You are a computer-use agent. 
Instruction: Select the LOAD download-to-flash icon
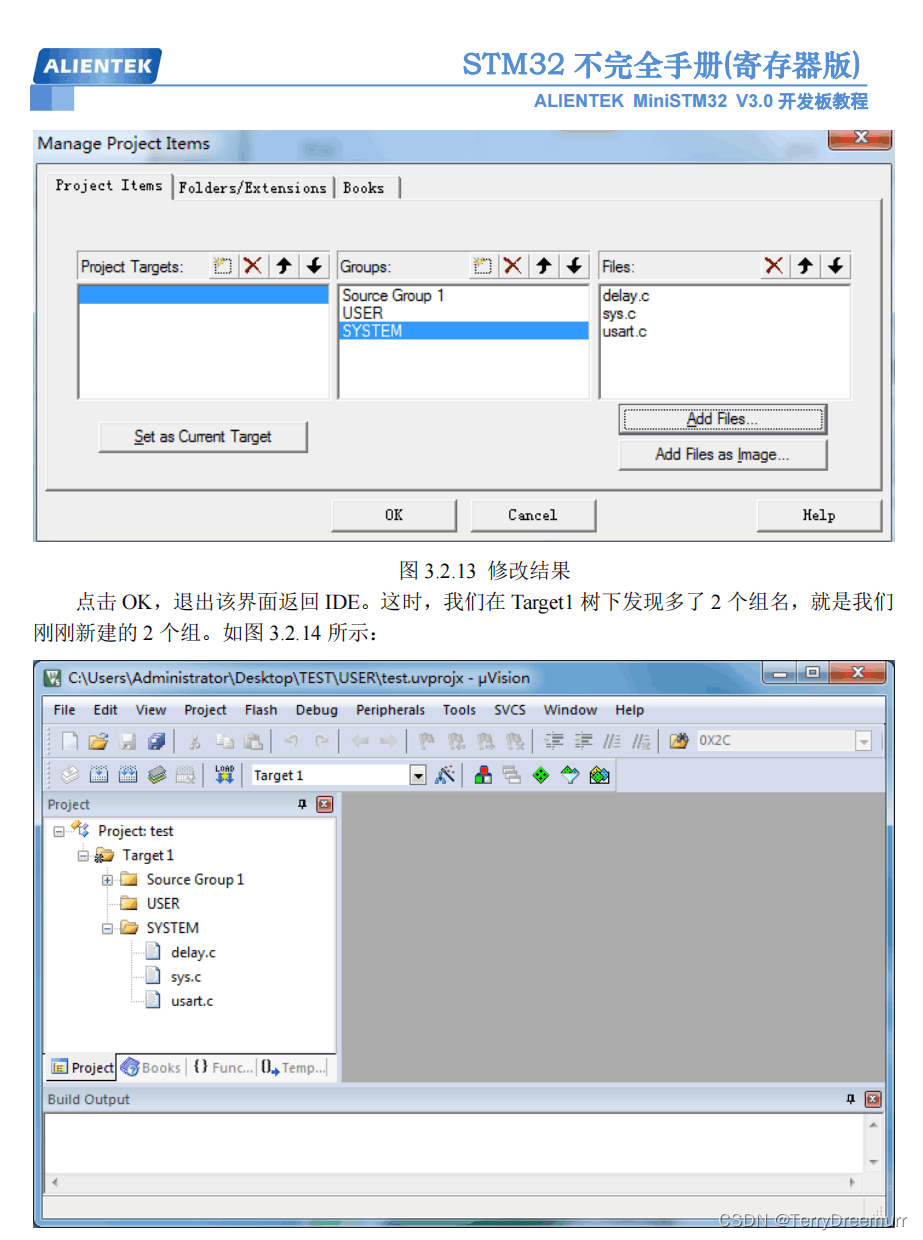point(224,774)
